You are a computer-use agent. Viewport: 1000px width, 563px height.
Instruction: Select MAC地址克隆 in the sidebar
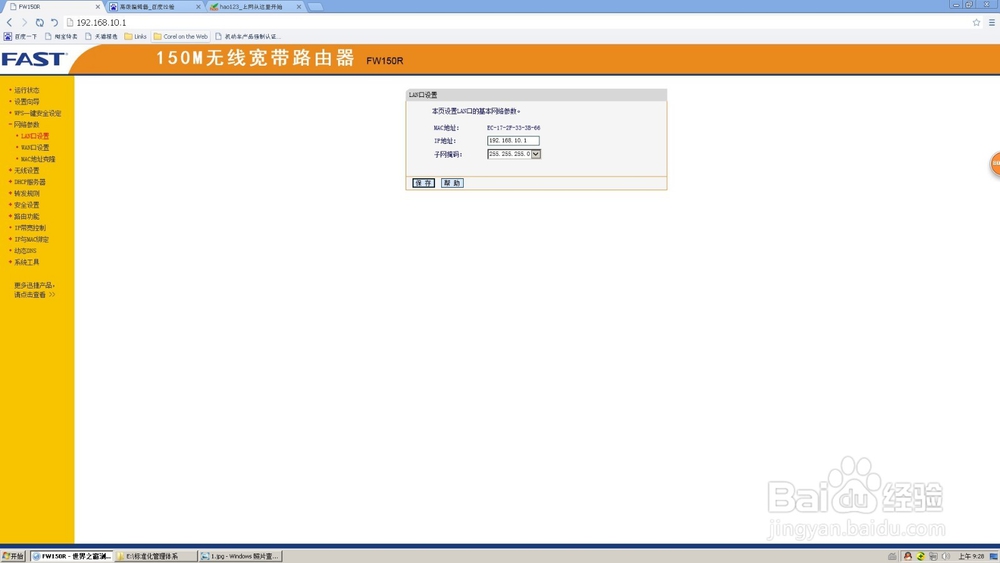coord(38,159)
